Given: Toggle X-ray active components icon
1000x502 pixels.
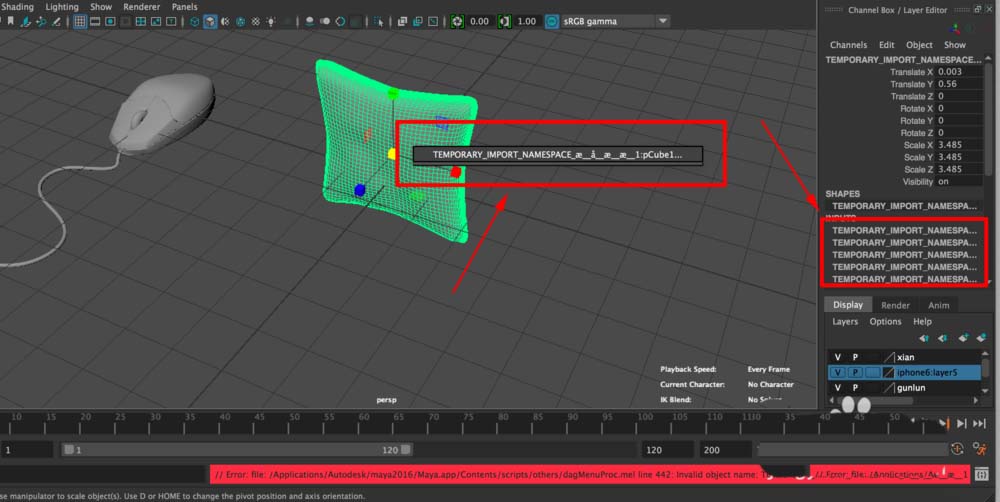Looking at the screenshot, I should pos(417,21).
